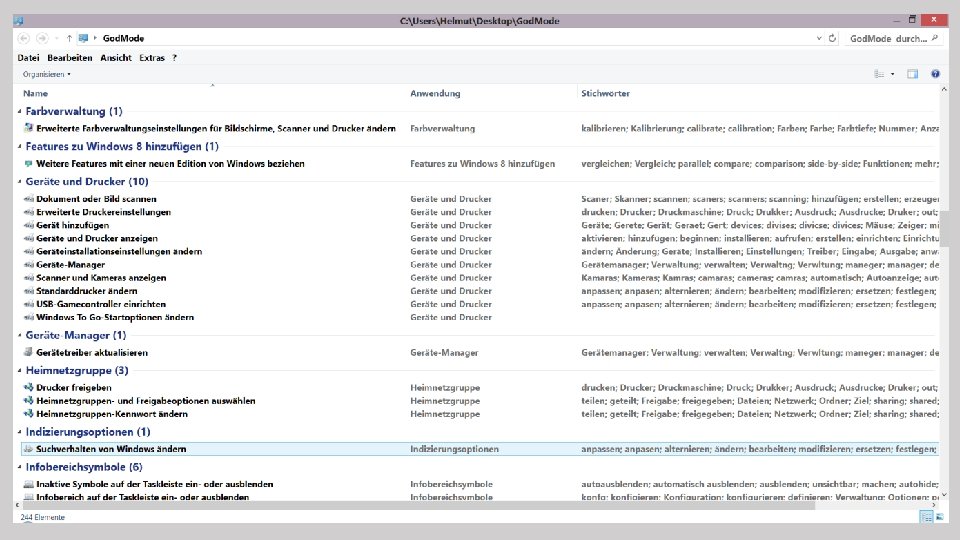Open the ? help menu
960x540 pixels.
pyautogui.click(x=174, y=58)
